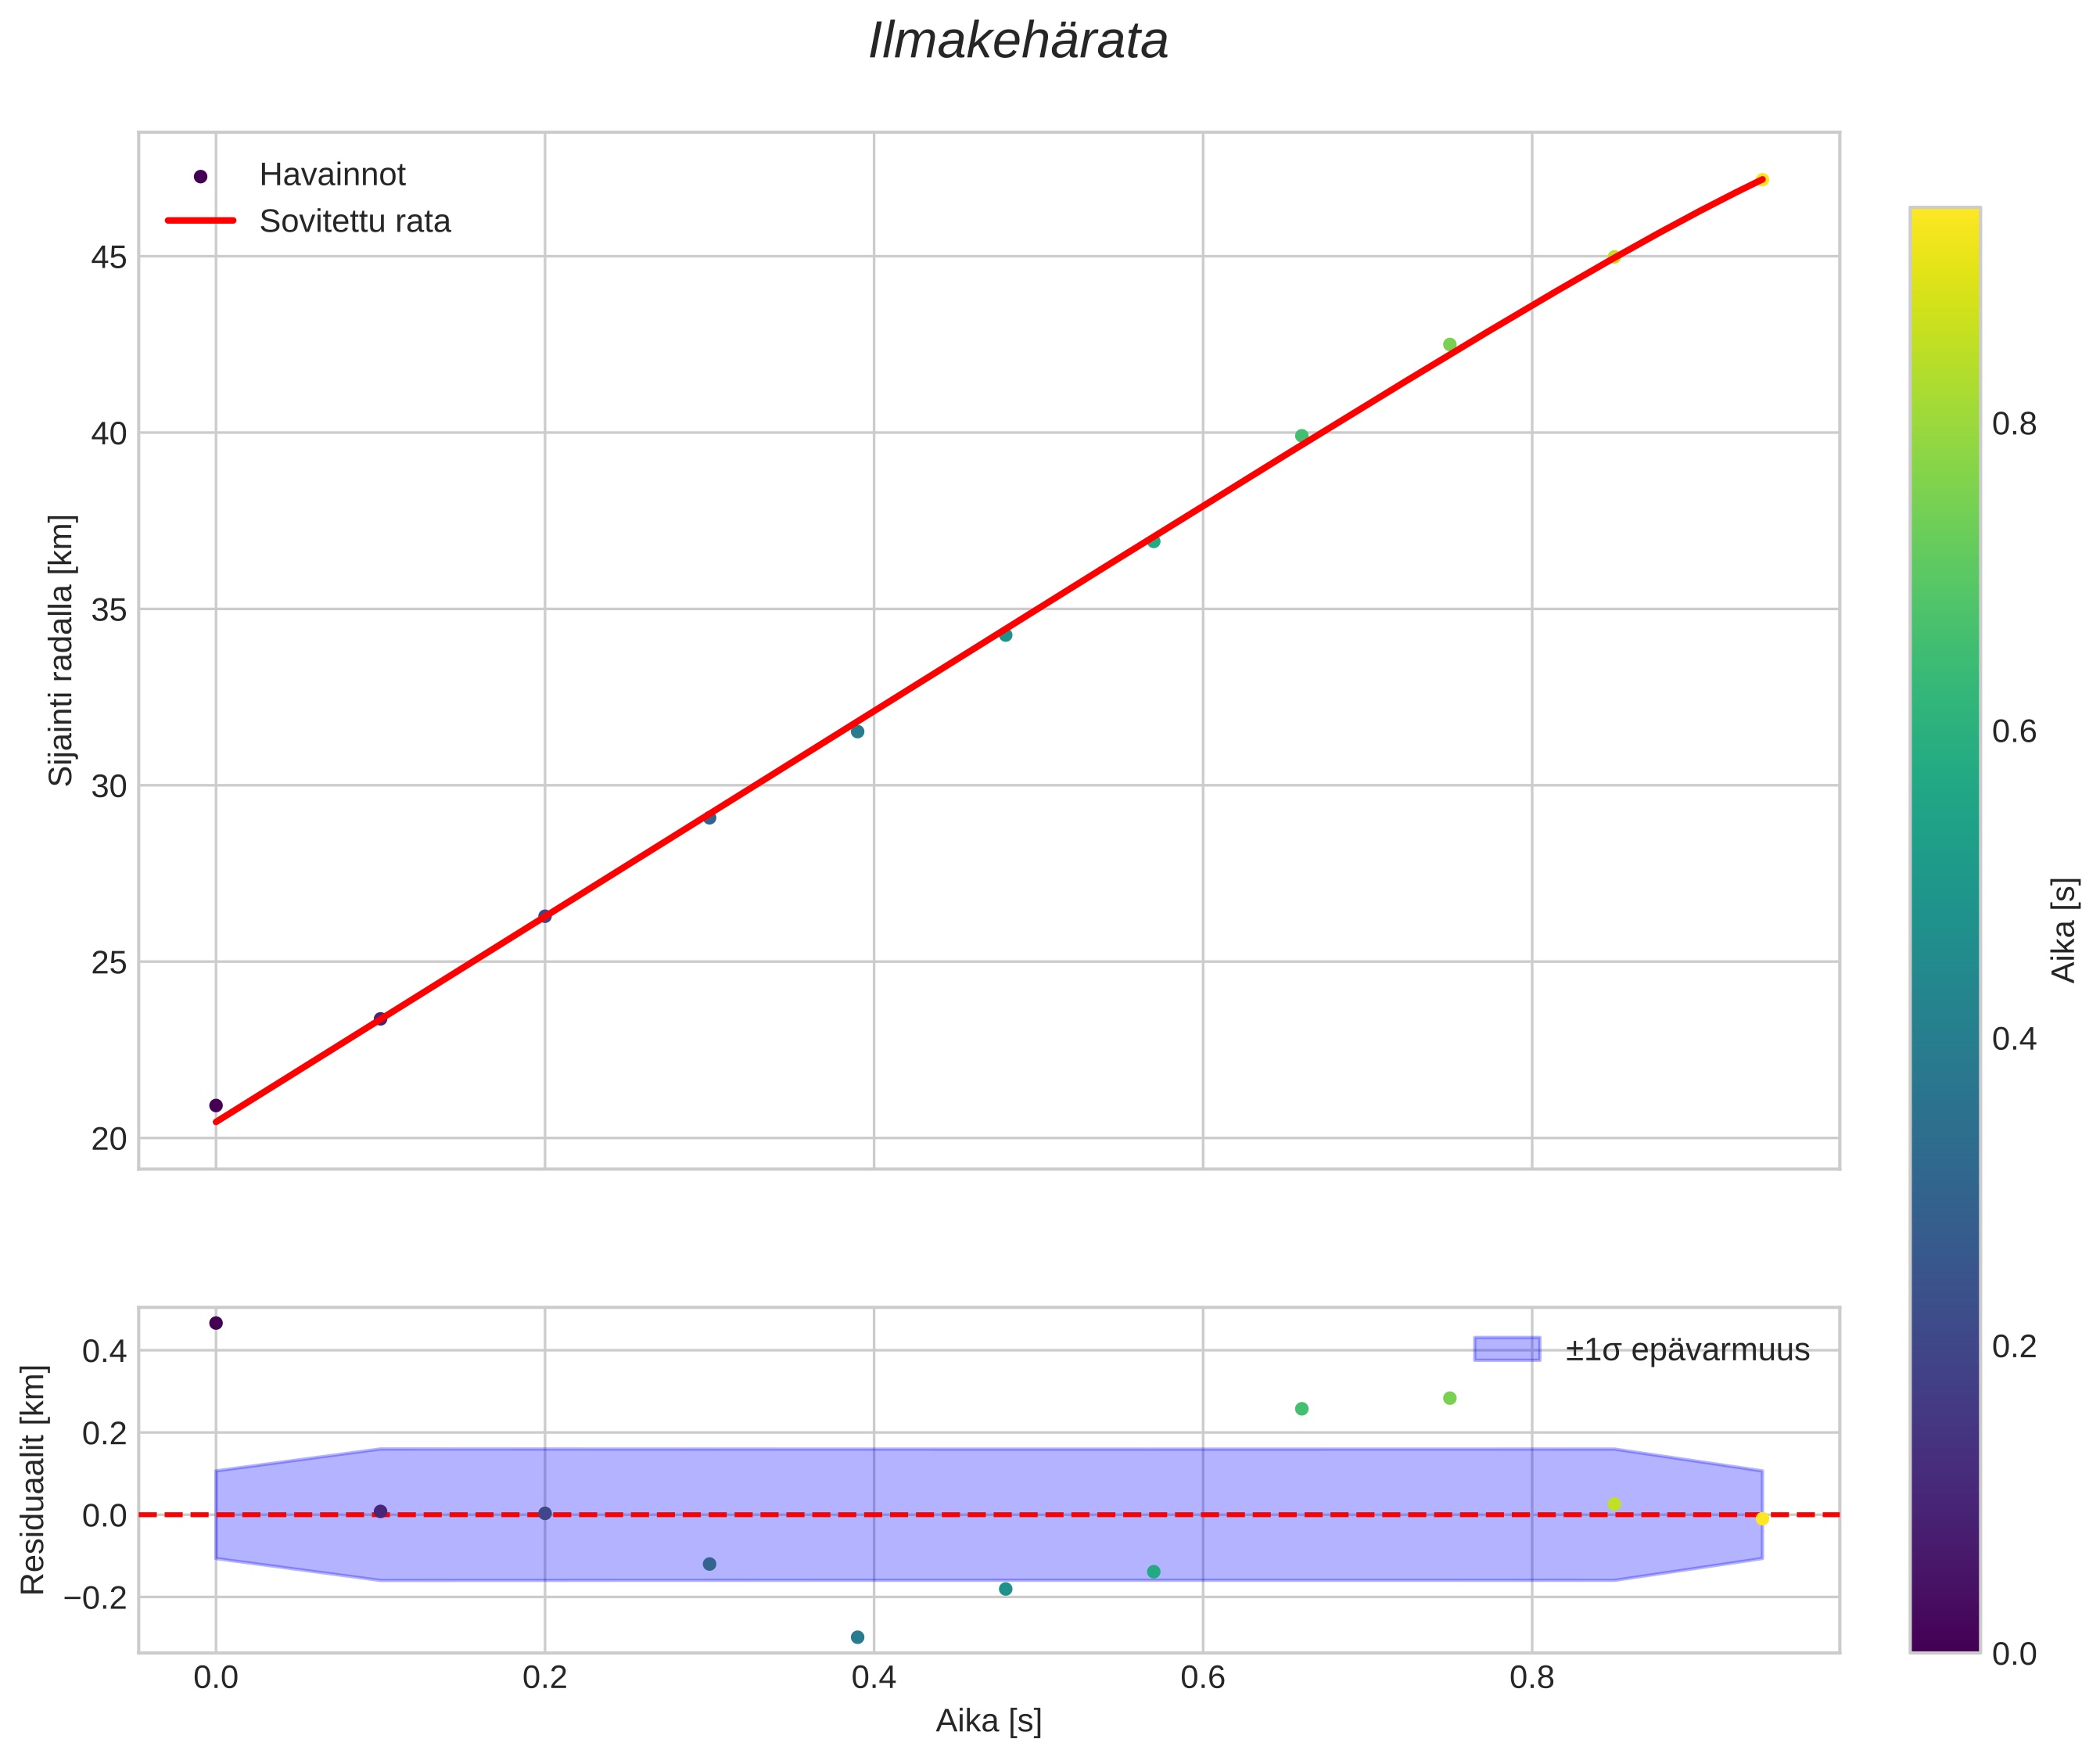Click the Havainnot legend marker dot
This screenshot has height=1757, width=2100.
(x=200, y=177)
